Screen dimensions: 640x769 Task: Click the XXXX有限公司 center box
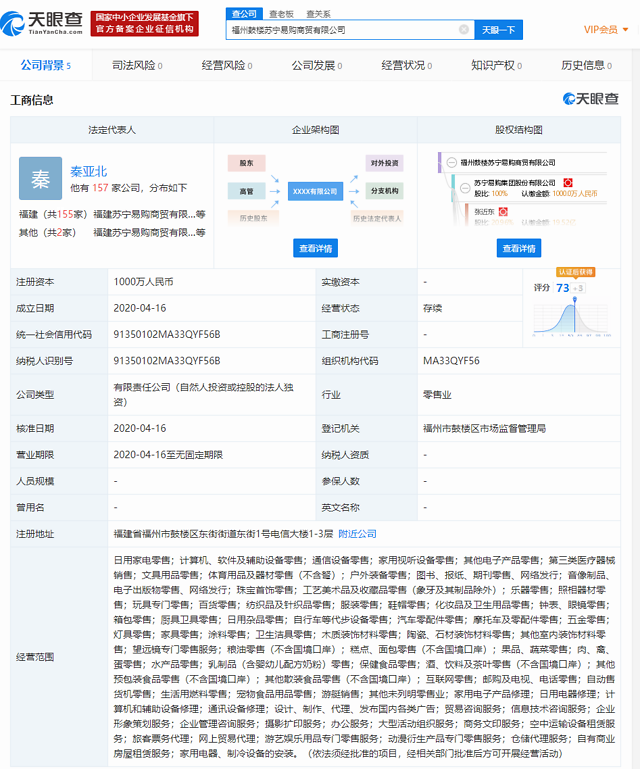click(315, 191)
